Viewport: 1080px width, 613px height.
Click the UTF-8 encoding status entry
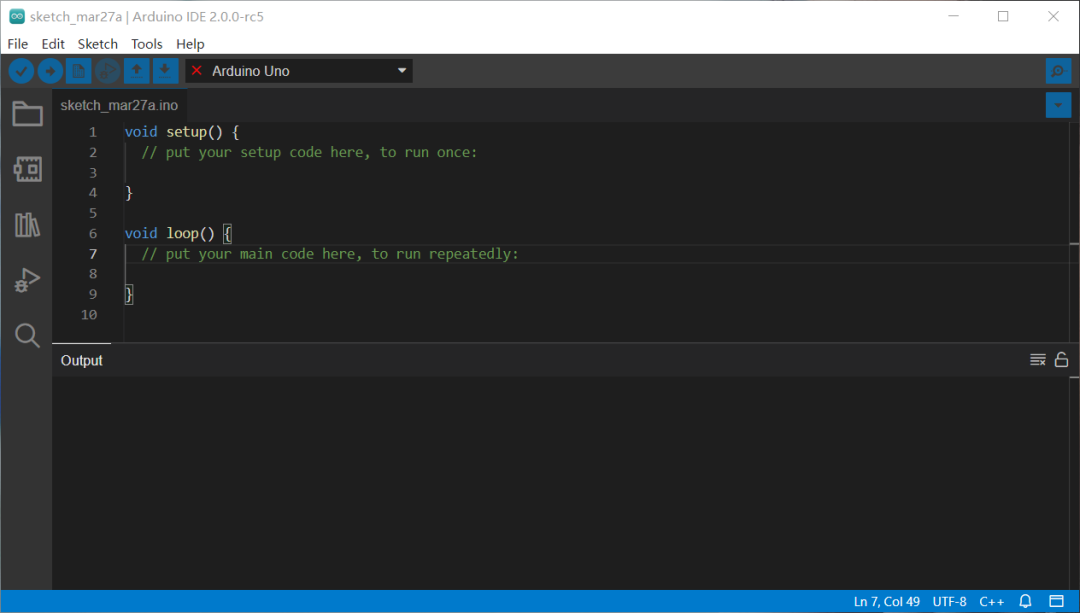click(949, 601)
